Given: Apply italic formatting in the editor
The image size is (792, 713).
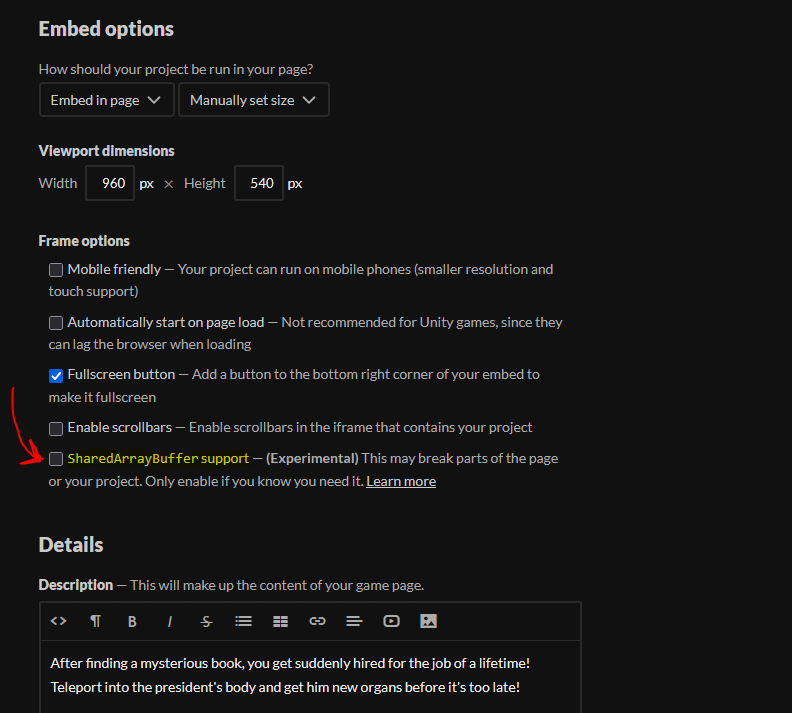Looking at the screenshot, I should pyautogui.click(x=170, y=621).
